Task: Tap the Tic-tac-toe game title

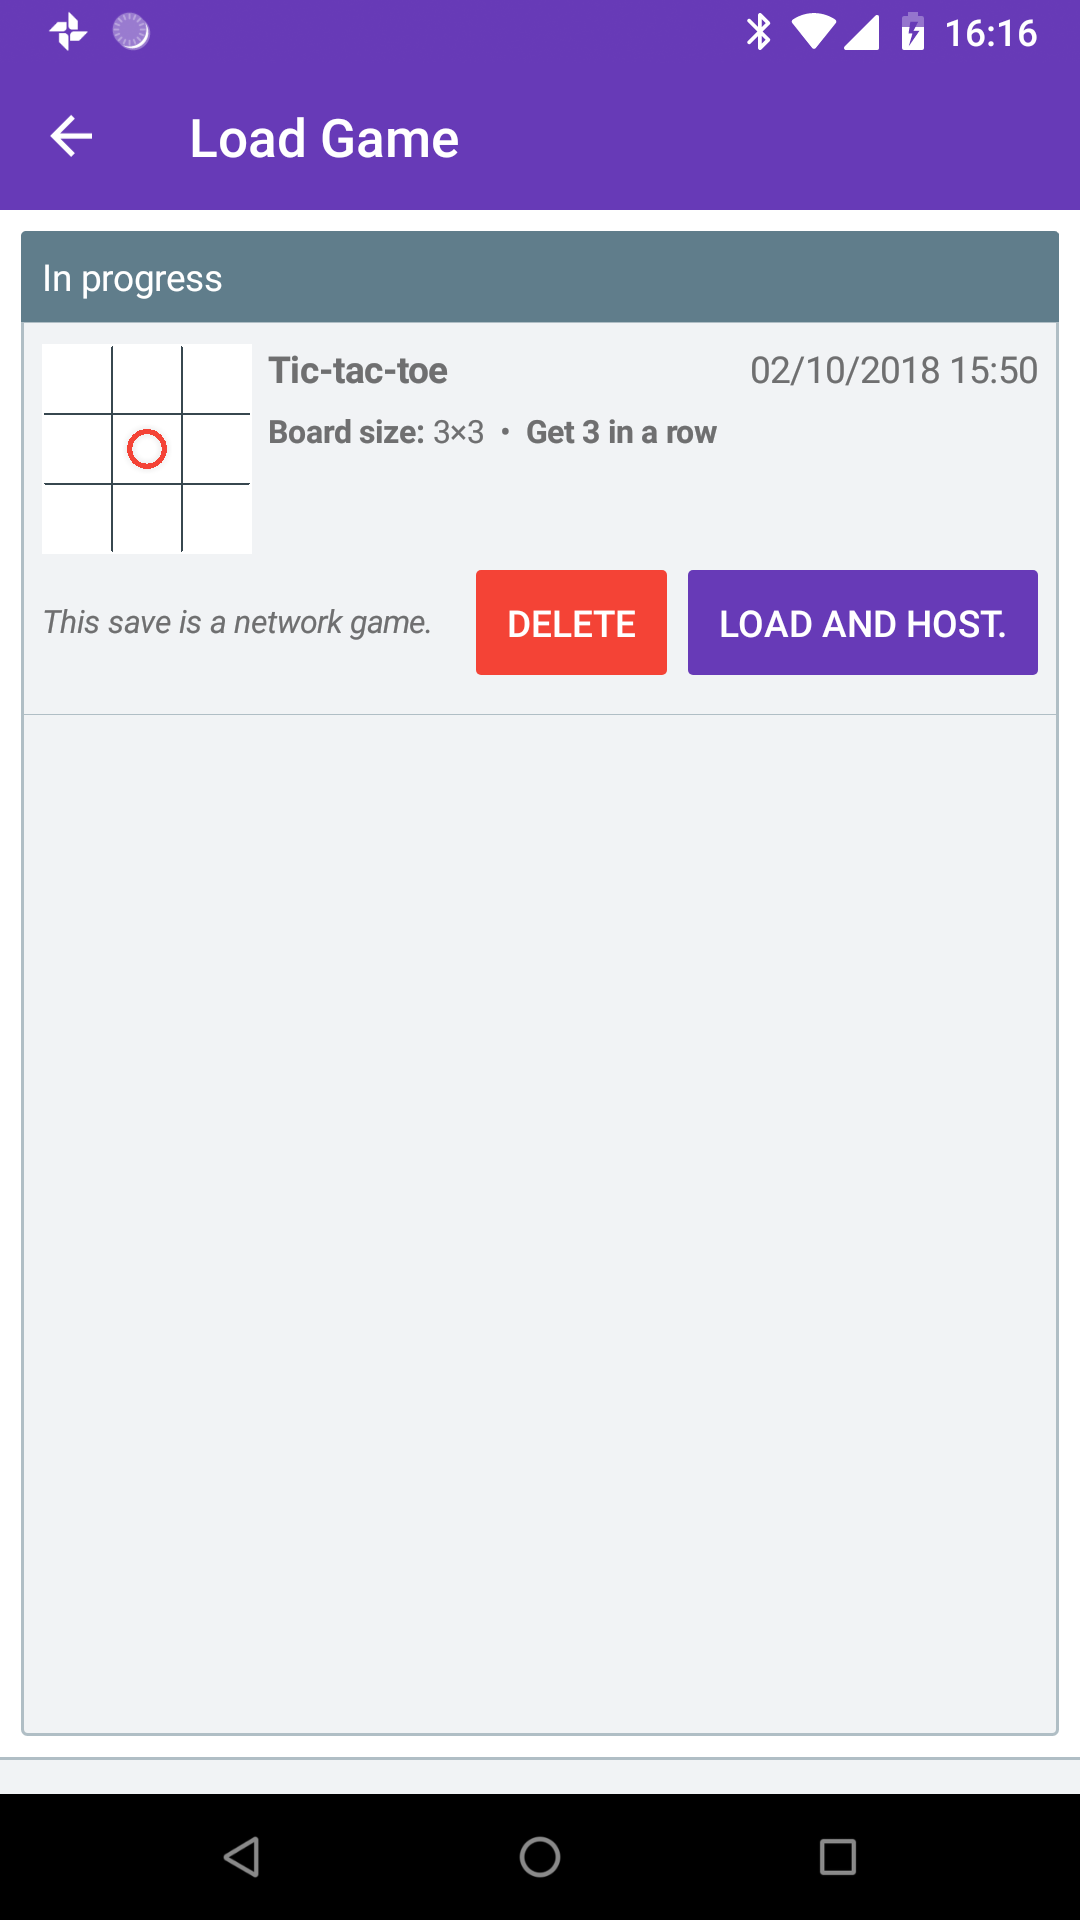Action: pyautogui.click(x=358, y=371)
